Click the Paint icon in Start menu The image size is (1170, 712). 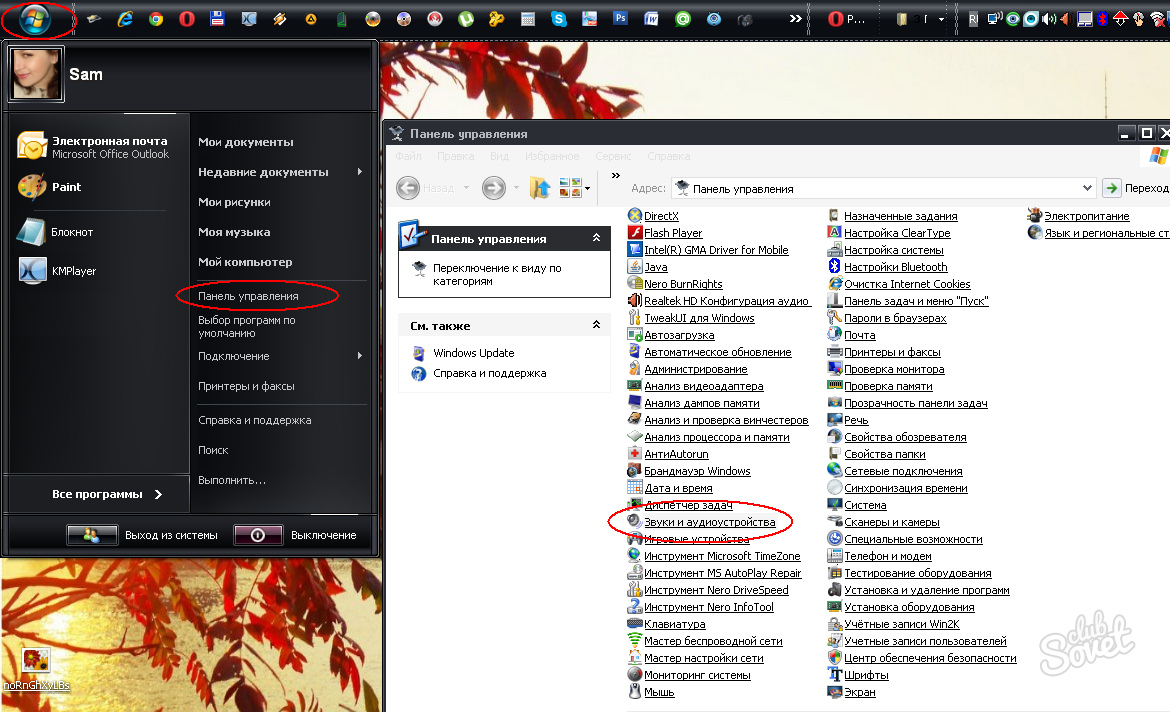pyautogui.click(x=32, y=187)
